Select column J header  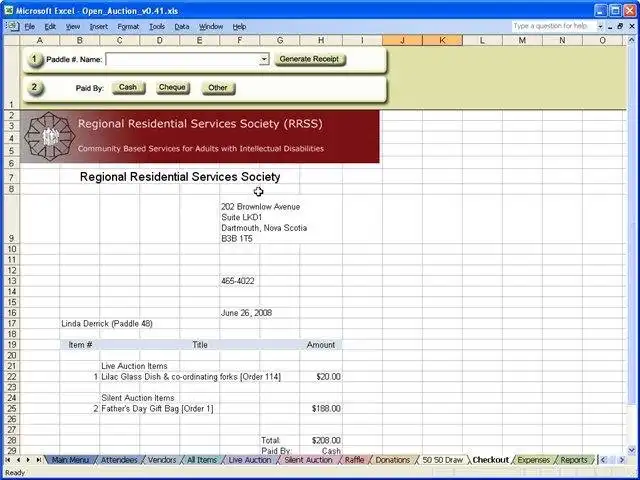(x=402, y=40)
